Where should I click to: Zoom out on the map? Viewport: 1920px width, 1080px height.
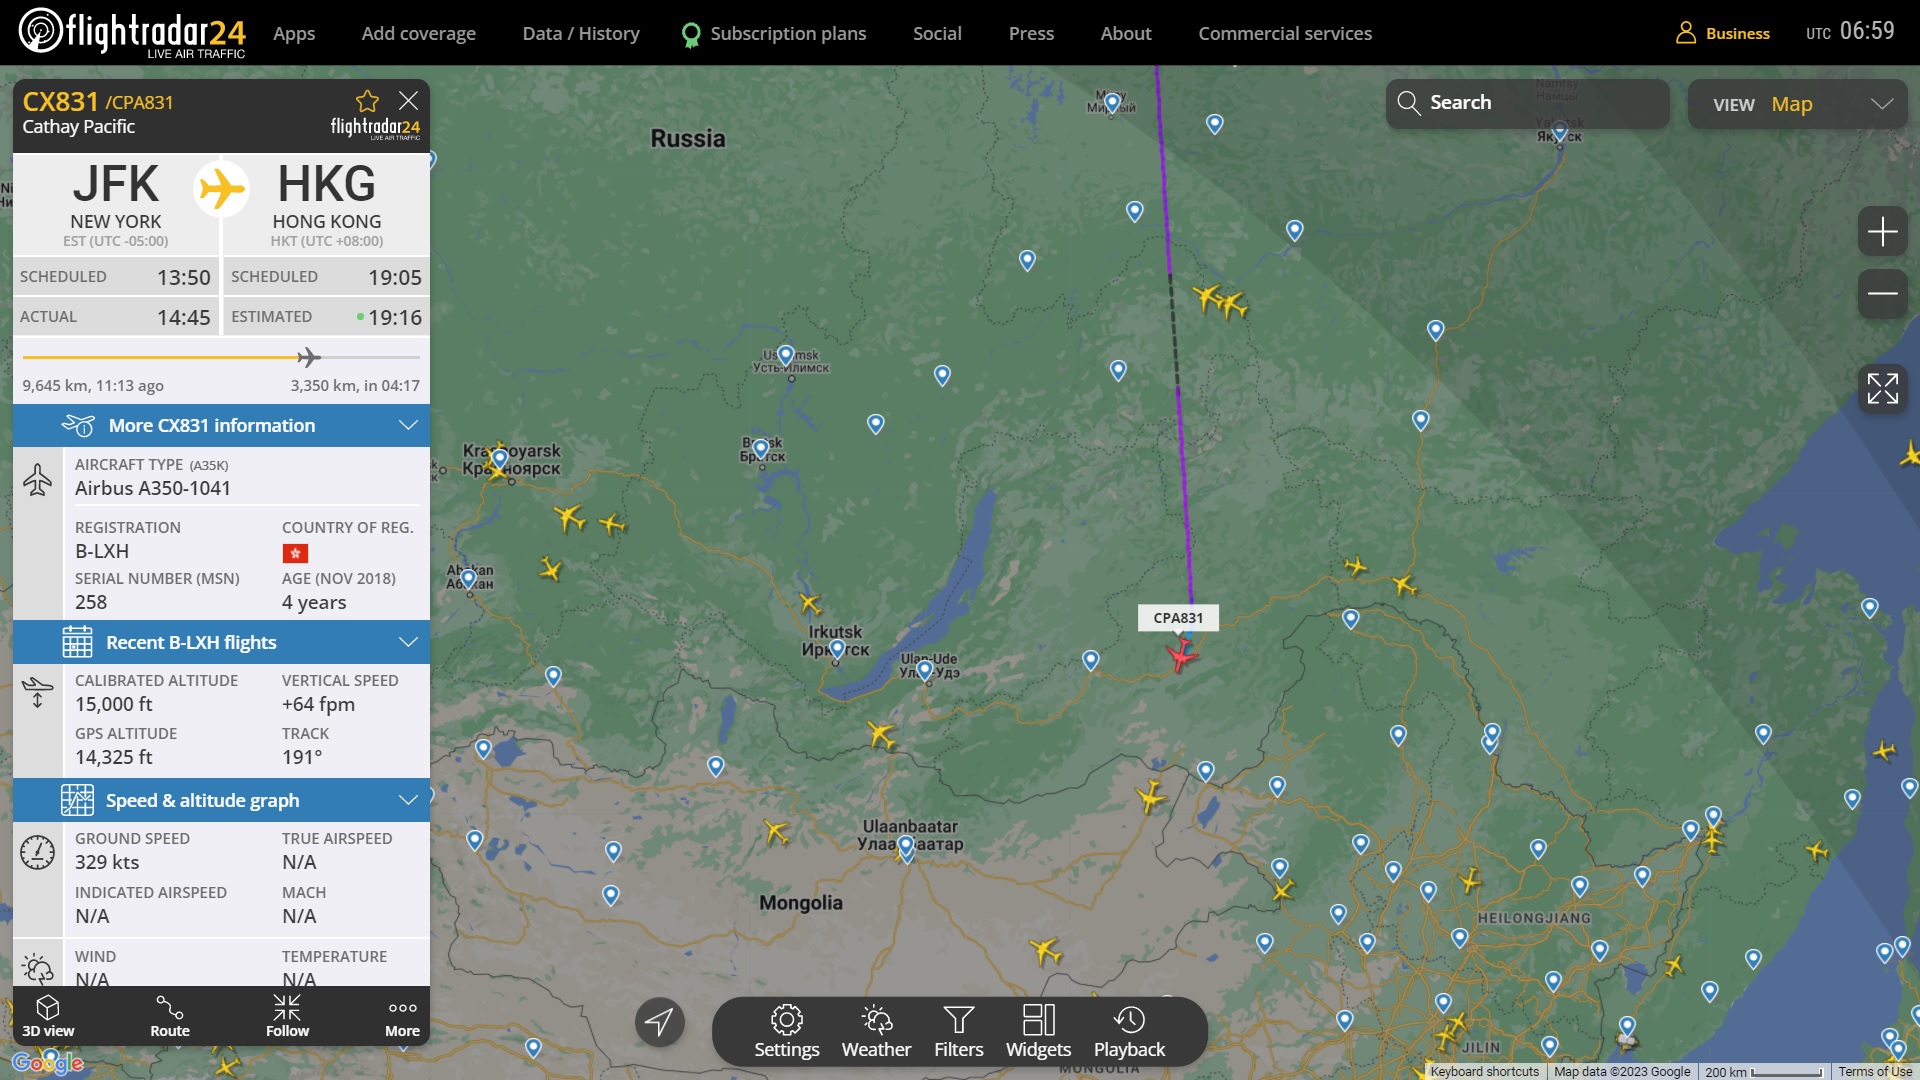click(1882, 293)
